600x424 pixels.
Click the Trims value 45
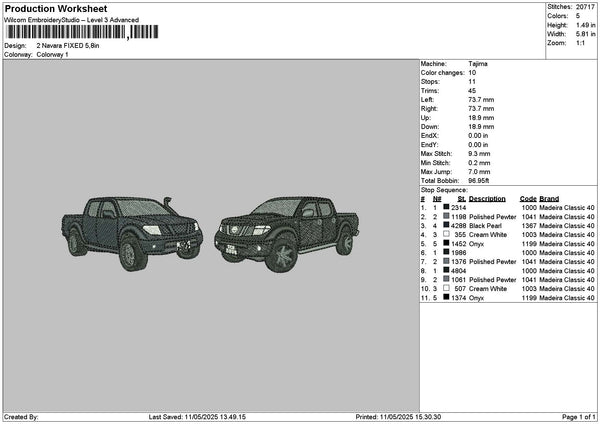coord(472,91)
